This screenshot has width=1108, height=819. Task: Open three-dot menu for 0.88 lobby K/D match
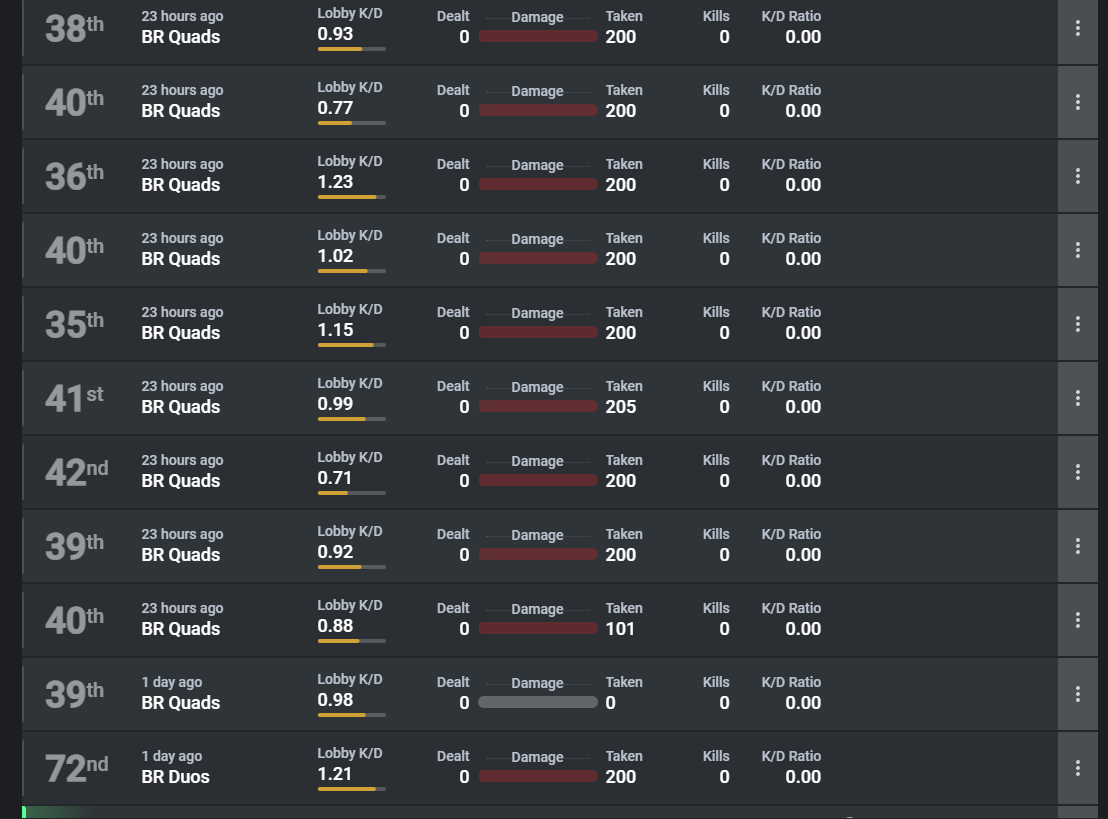(x=1077, y=620)
